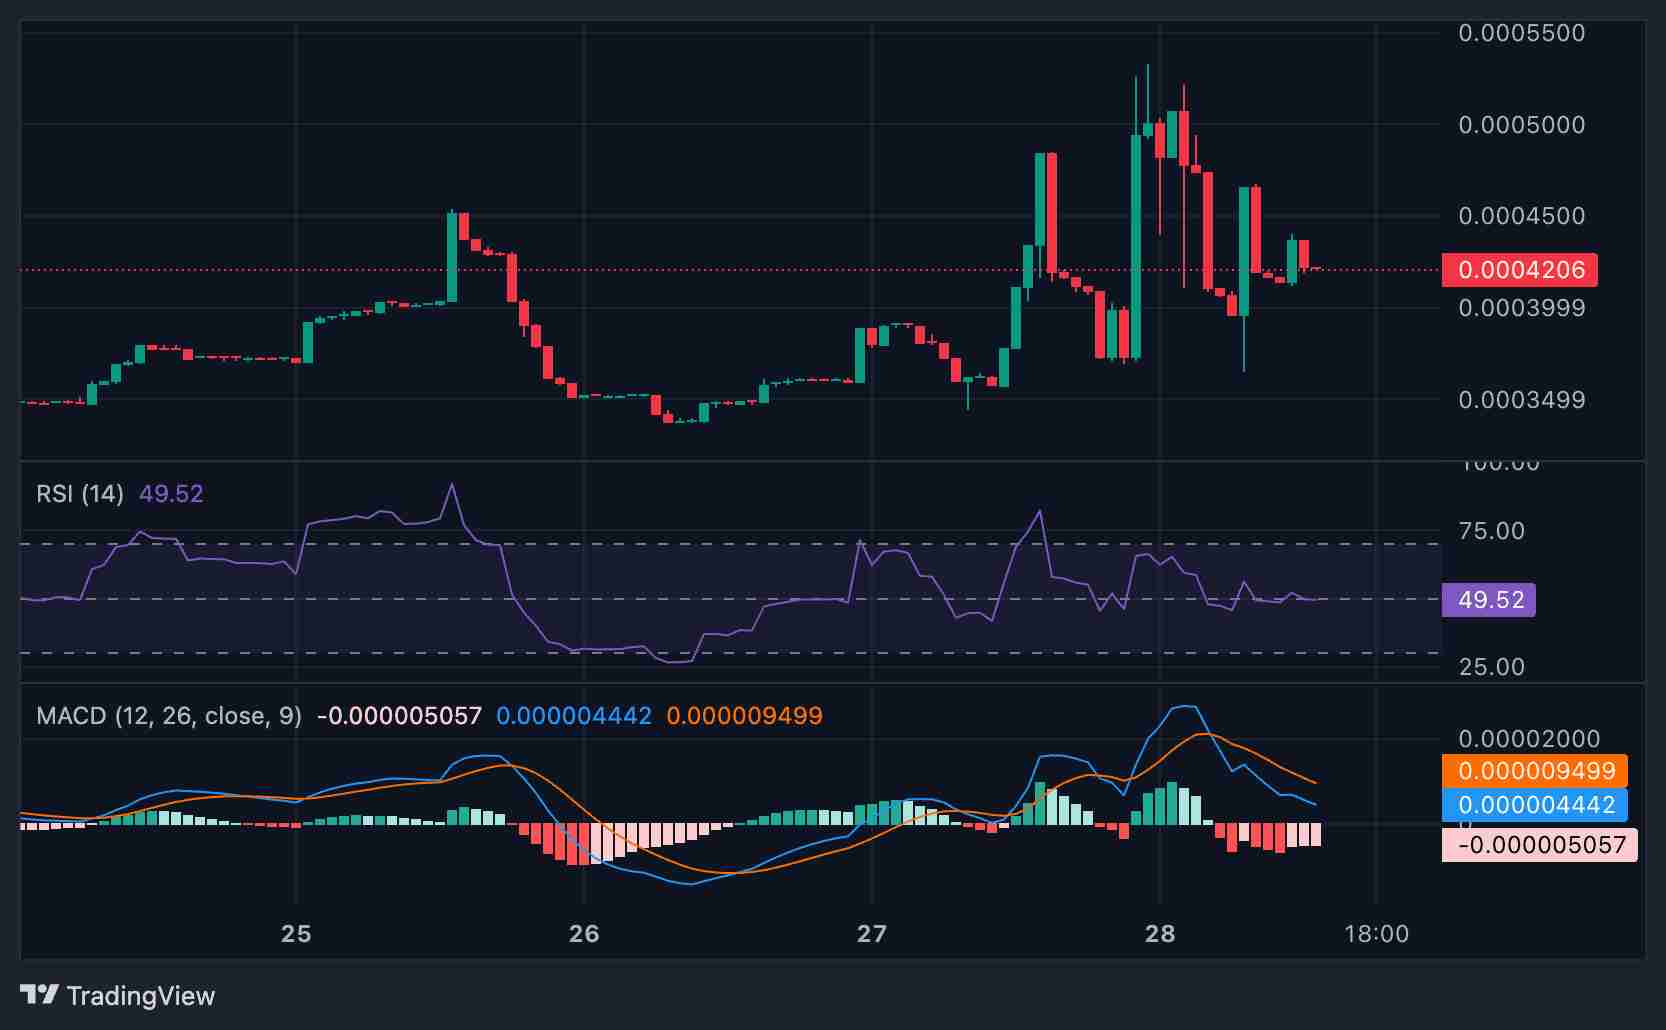Select the orange MACD signal badge 0.000009499
This screenshot has height=1030, width=1666.
[x=1535, y=771]
